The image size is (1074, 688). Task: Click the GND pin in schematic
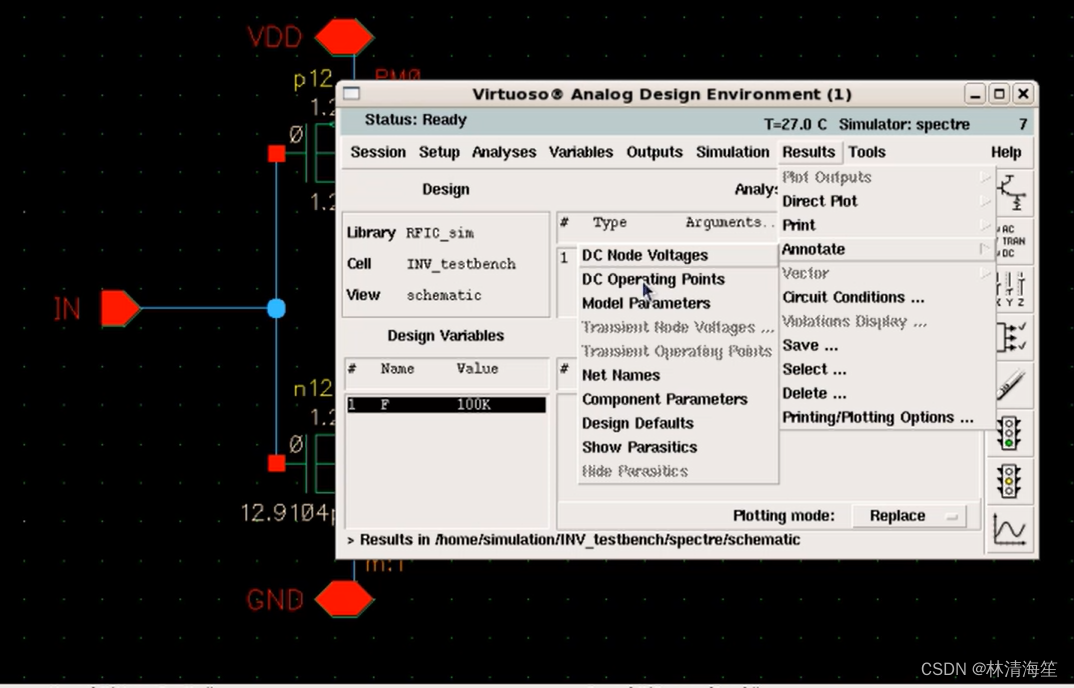(344, 599)
